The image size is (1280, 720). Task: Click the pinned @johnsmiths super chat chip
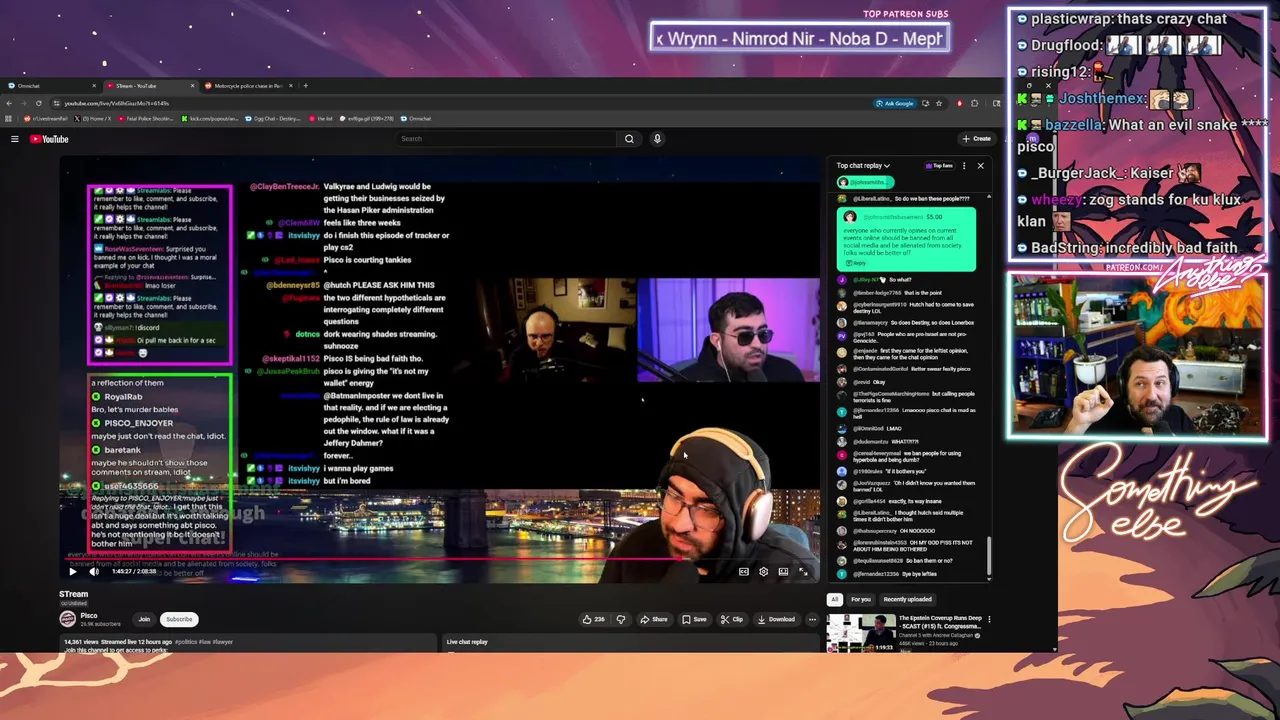click(x=864, y=183)
